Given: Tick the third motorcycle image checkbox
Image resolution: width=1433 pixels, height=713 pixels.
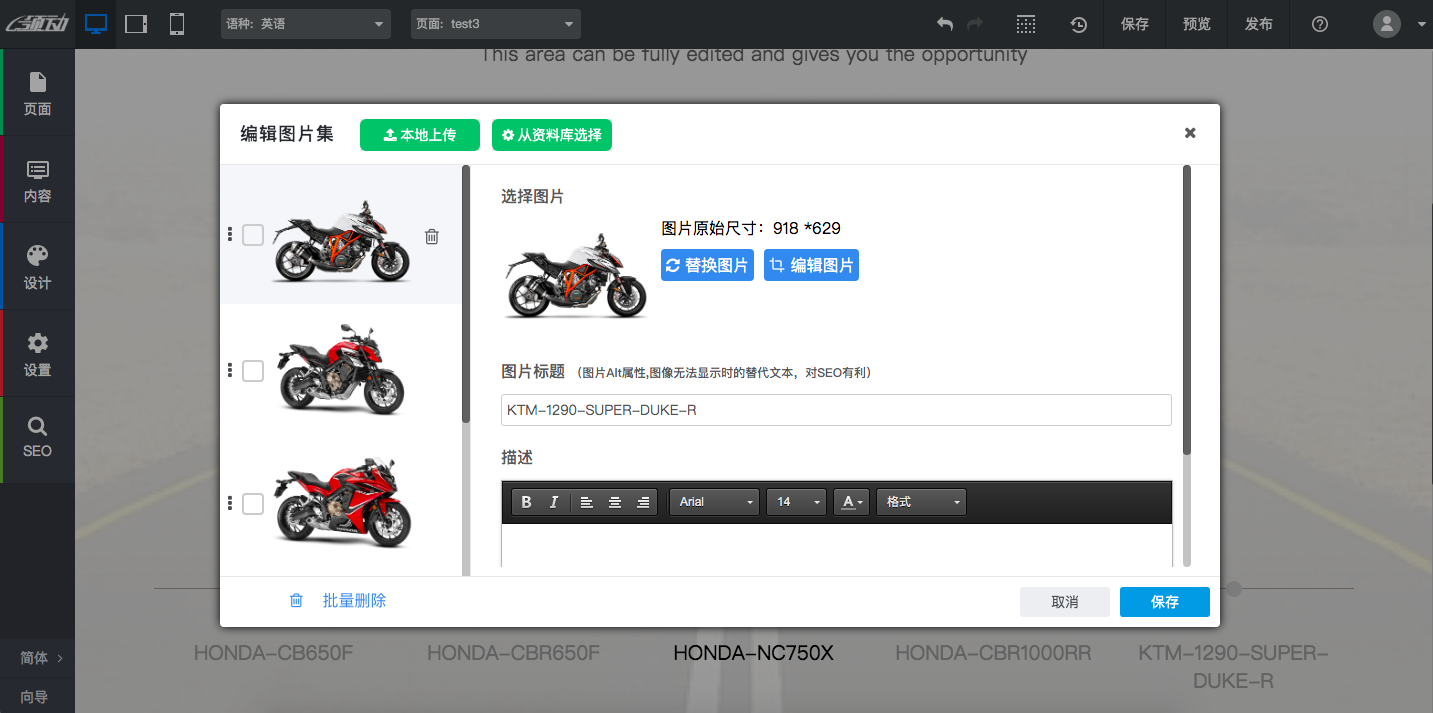Looking at the screenshot, I should click(253, 504).
